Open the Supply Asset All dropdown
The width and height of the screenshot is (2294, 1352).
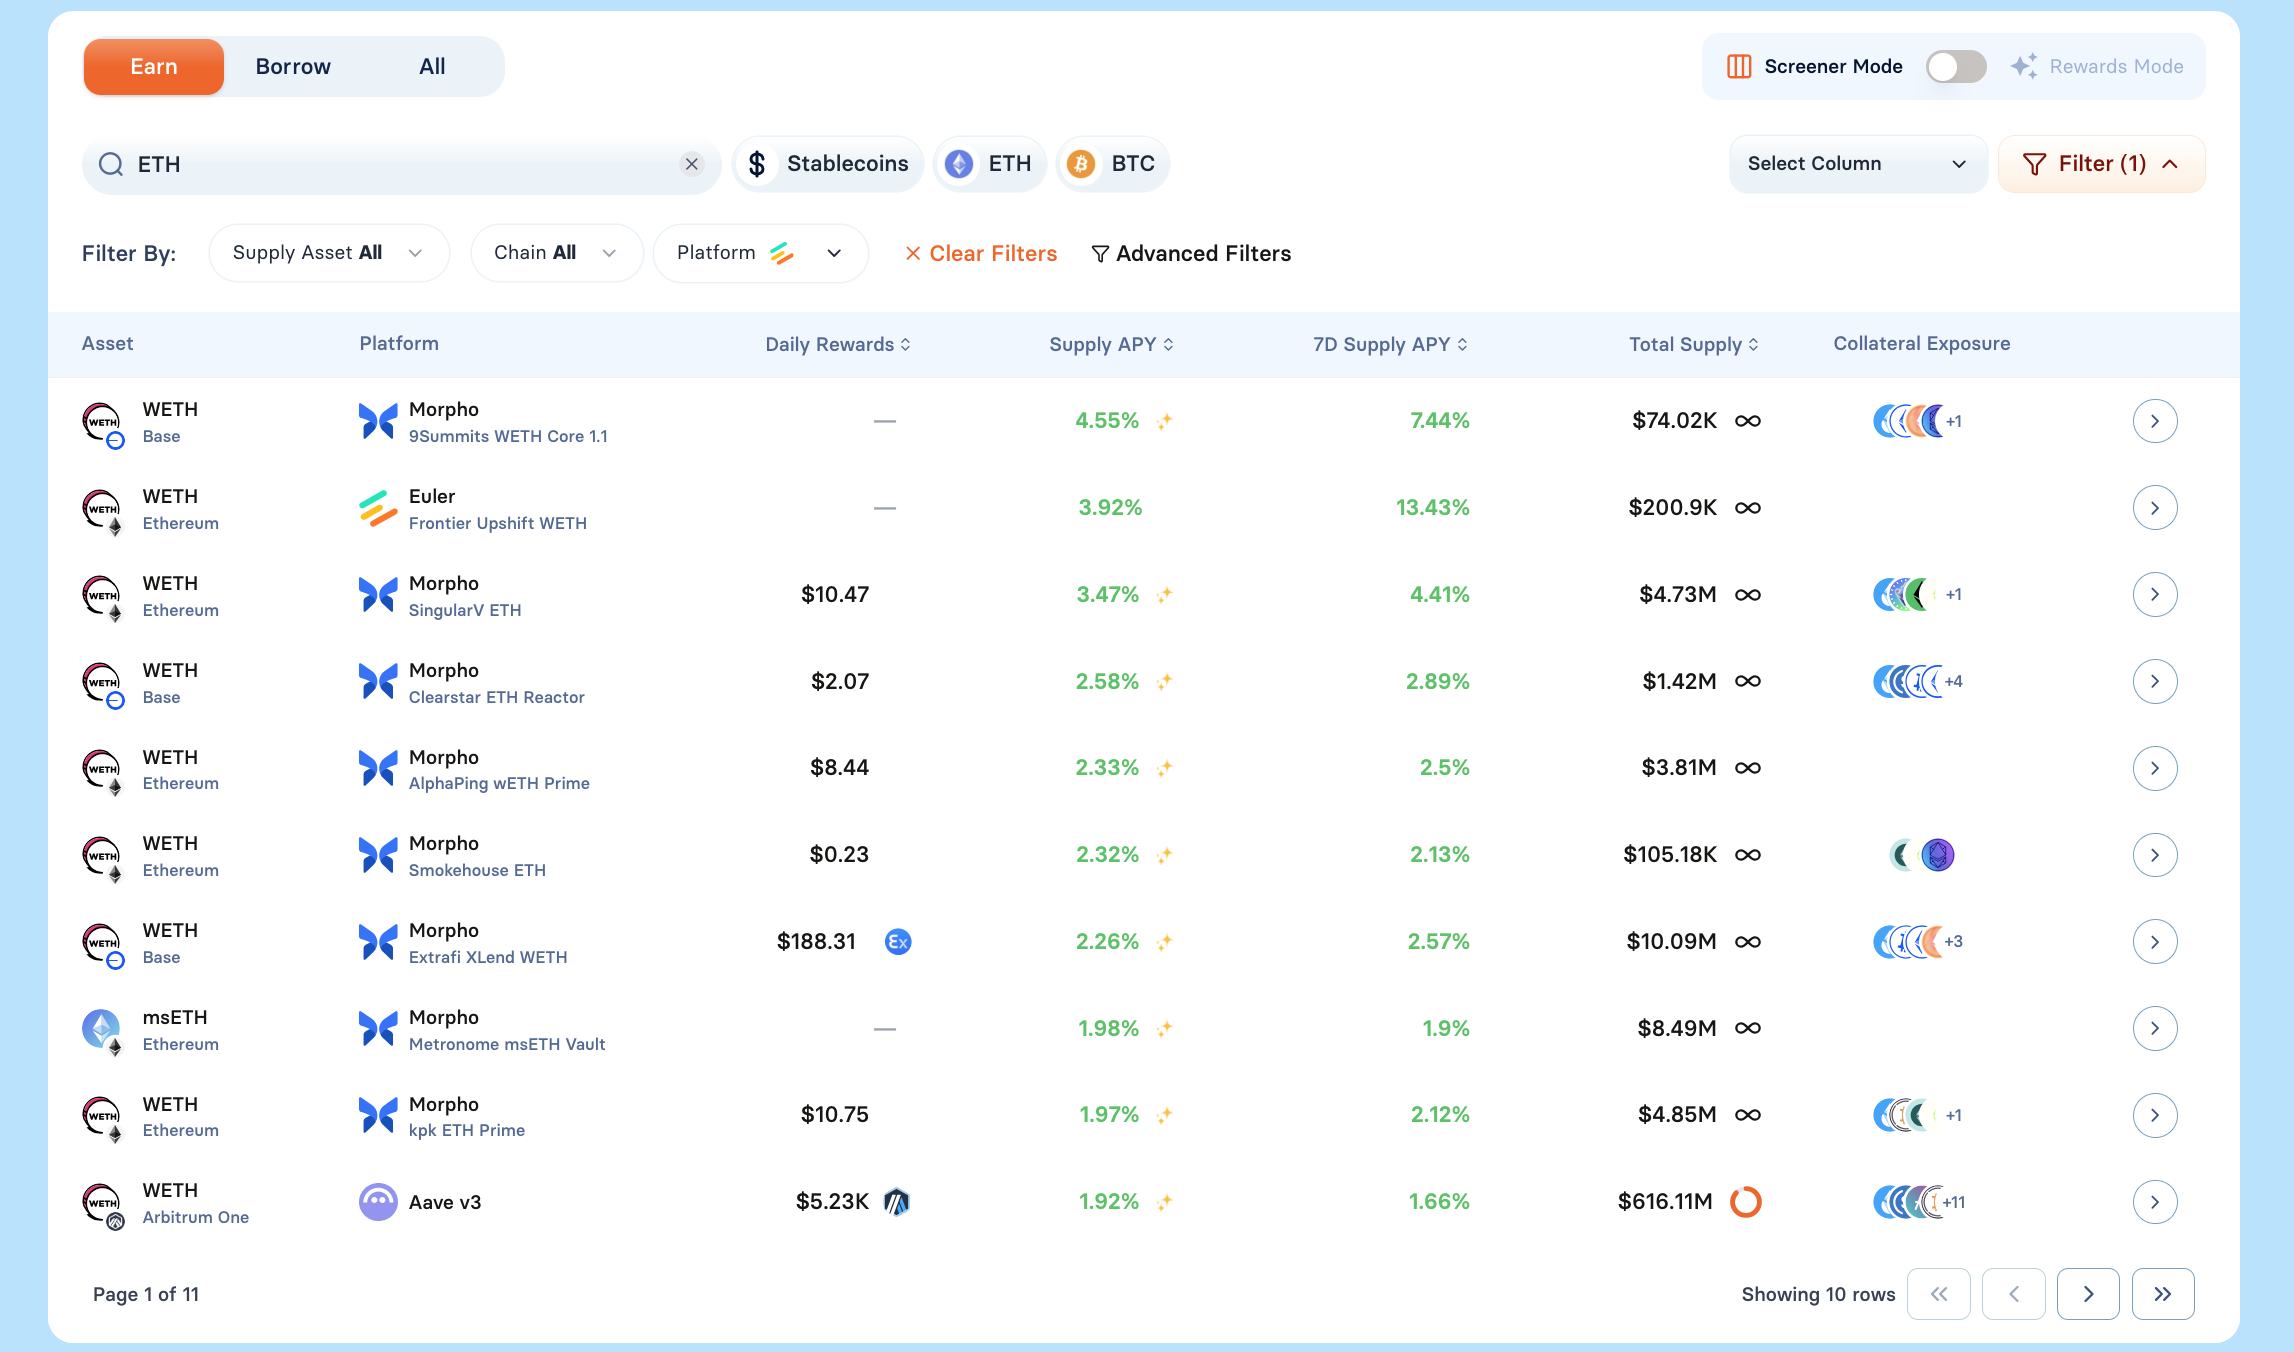(x=328, y=253)
